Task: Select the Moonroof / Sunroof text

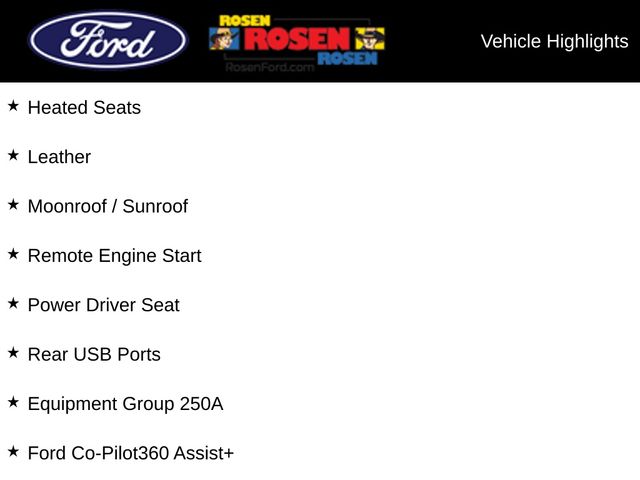Action: click(107, 206)
